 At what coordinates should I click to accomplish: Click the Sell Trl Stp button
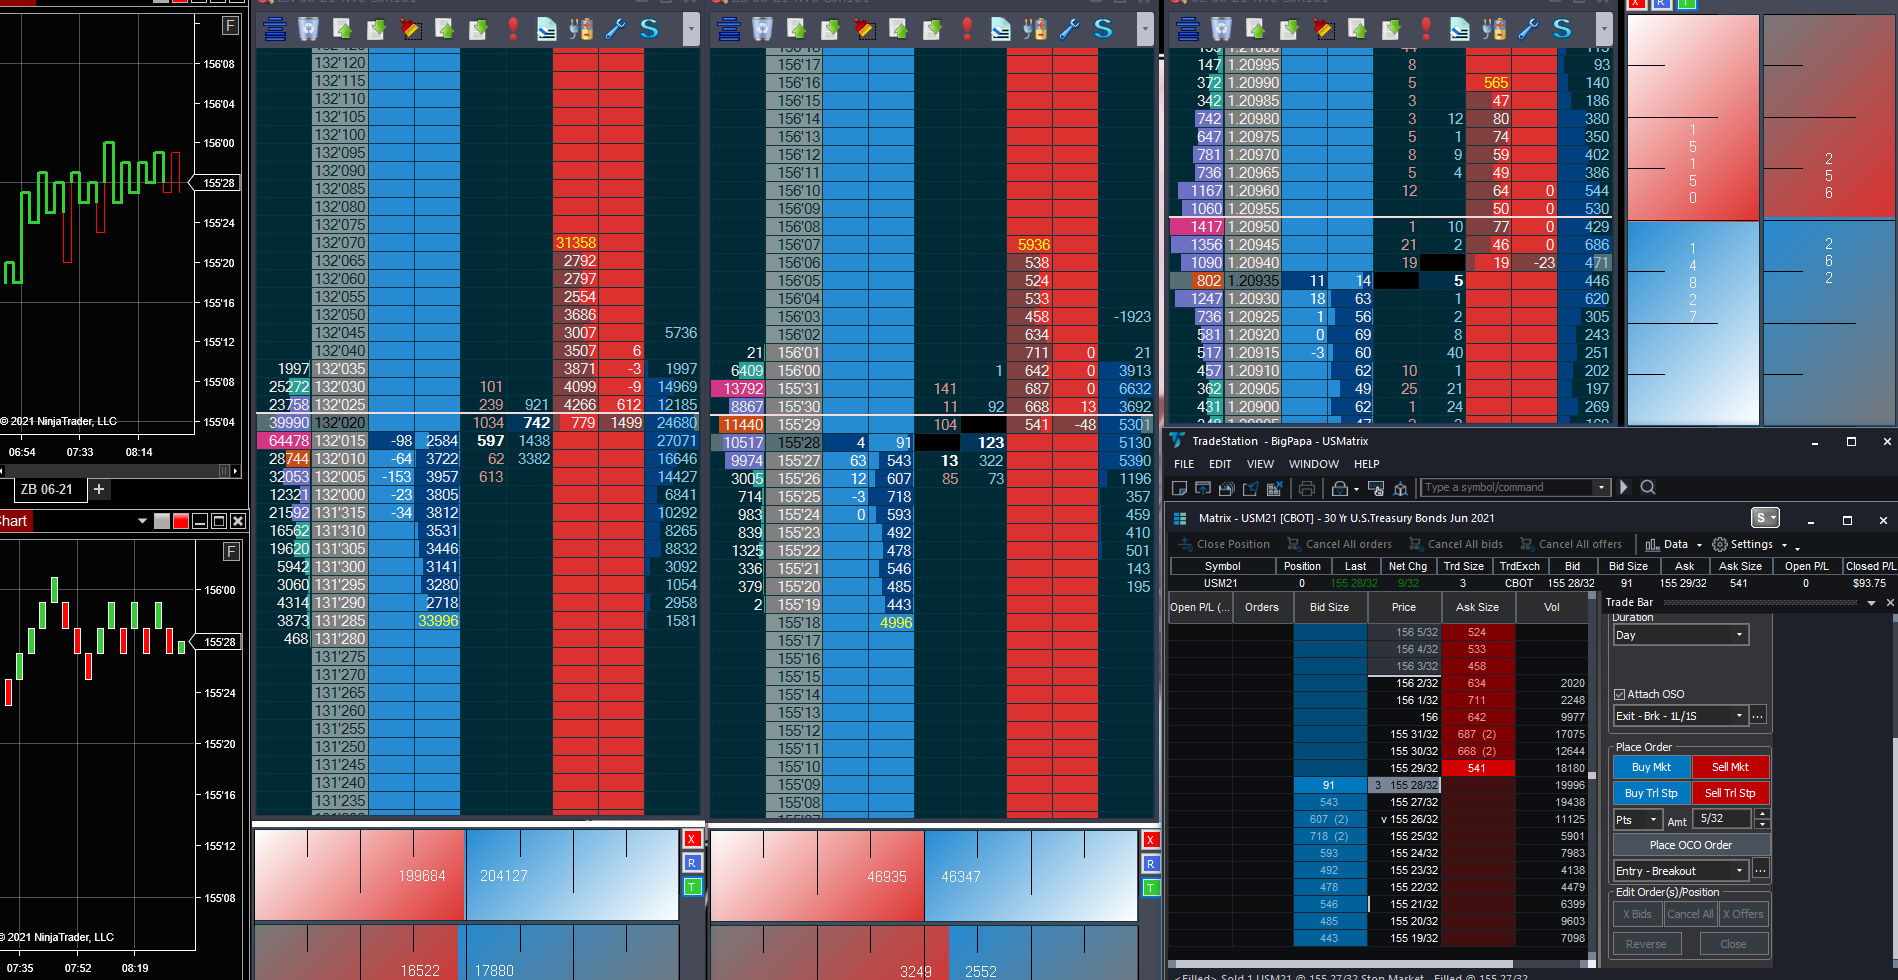click(x=1730, y=793)
